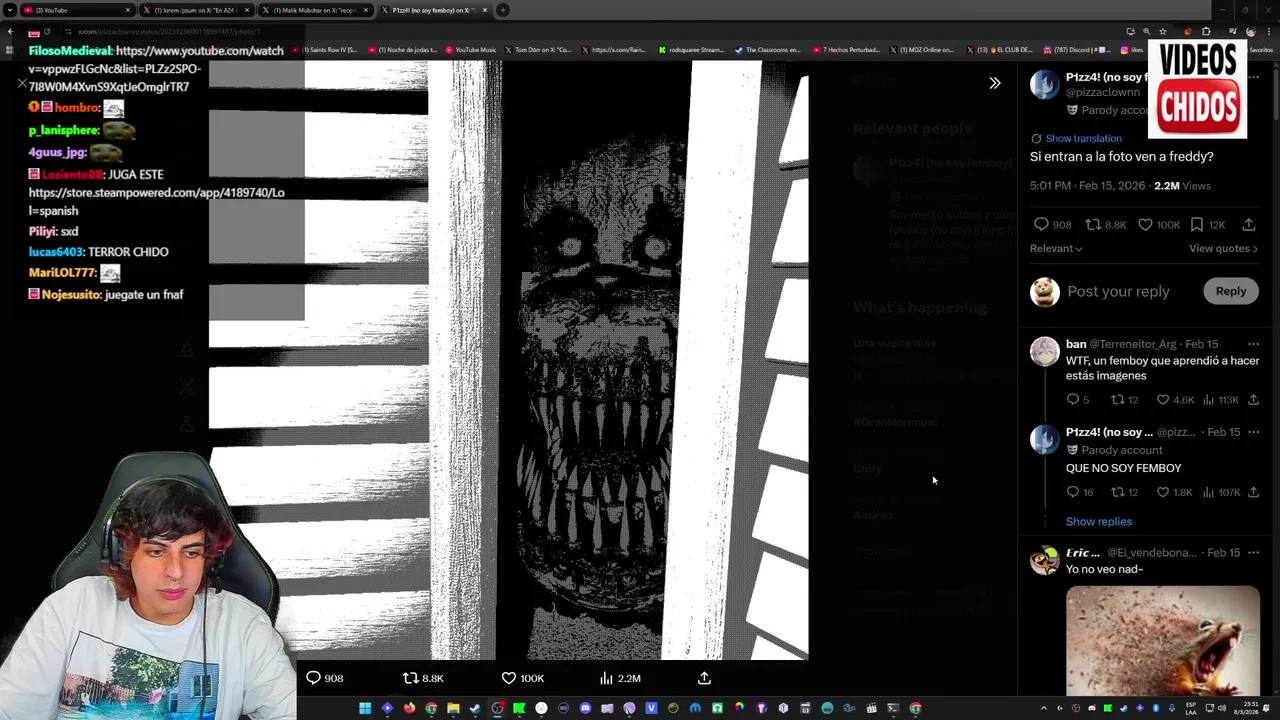Open pizzaclownn's avatar on main post
This screenshot has width=1280, height=720.
click(1045, 85)
